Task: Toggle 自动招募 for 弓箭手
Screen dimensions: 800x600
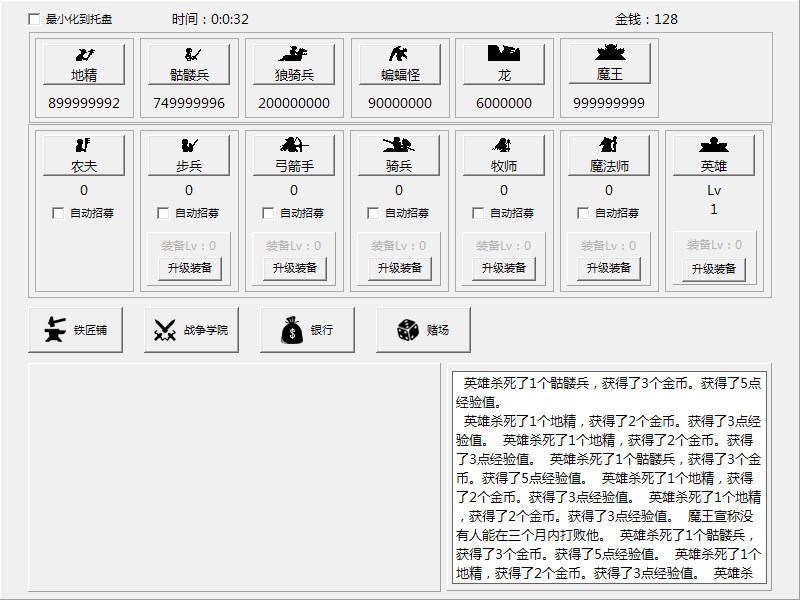Action: coord(268,213)
